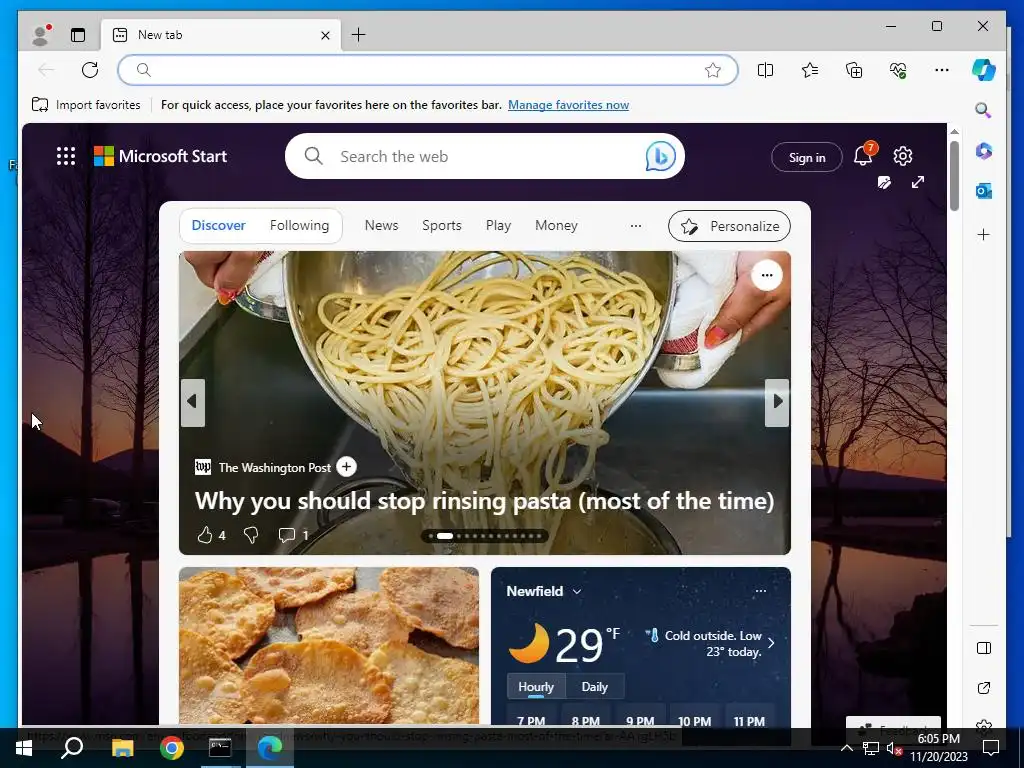This screenshot has width=1024, height=768.
Task: Open link in new window sidebar icon
Action: click(x=984, y=688)
